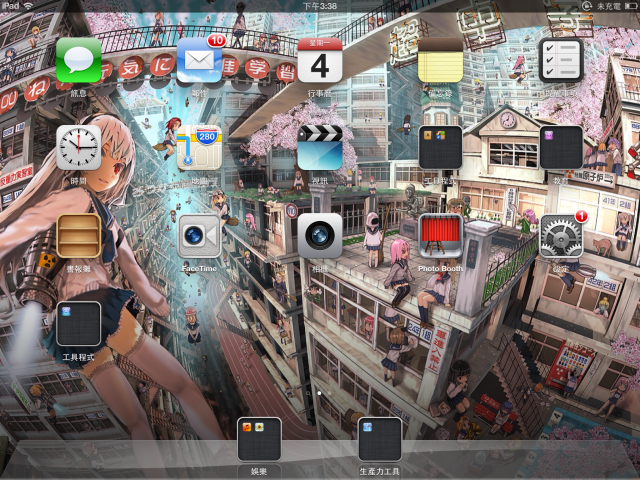This screenshot has height=480, width=640.
Task: Open the 工具程式 folder
Action: tap(78, 324)
